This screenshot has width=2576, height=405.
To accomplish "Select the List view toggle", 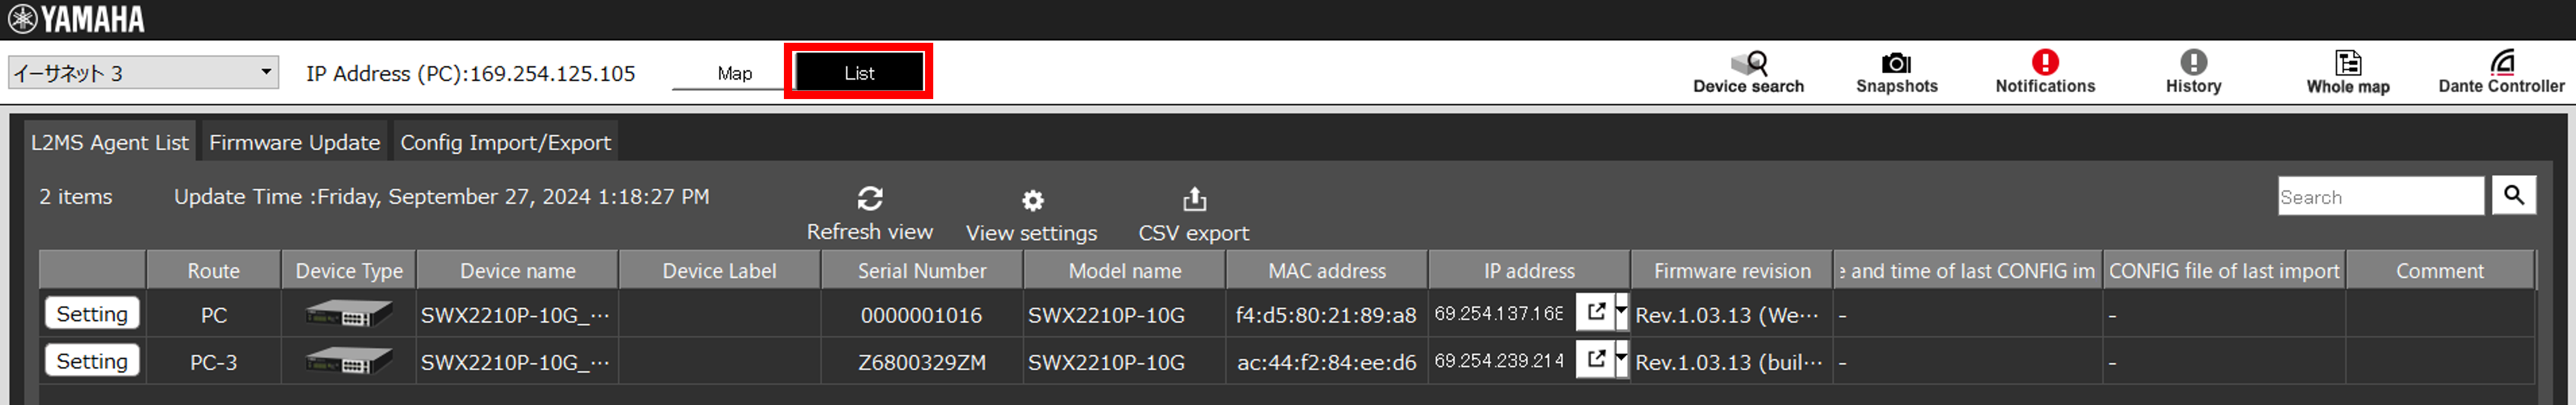I will click(858, 73).
